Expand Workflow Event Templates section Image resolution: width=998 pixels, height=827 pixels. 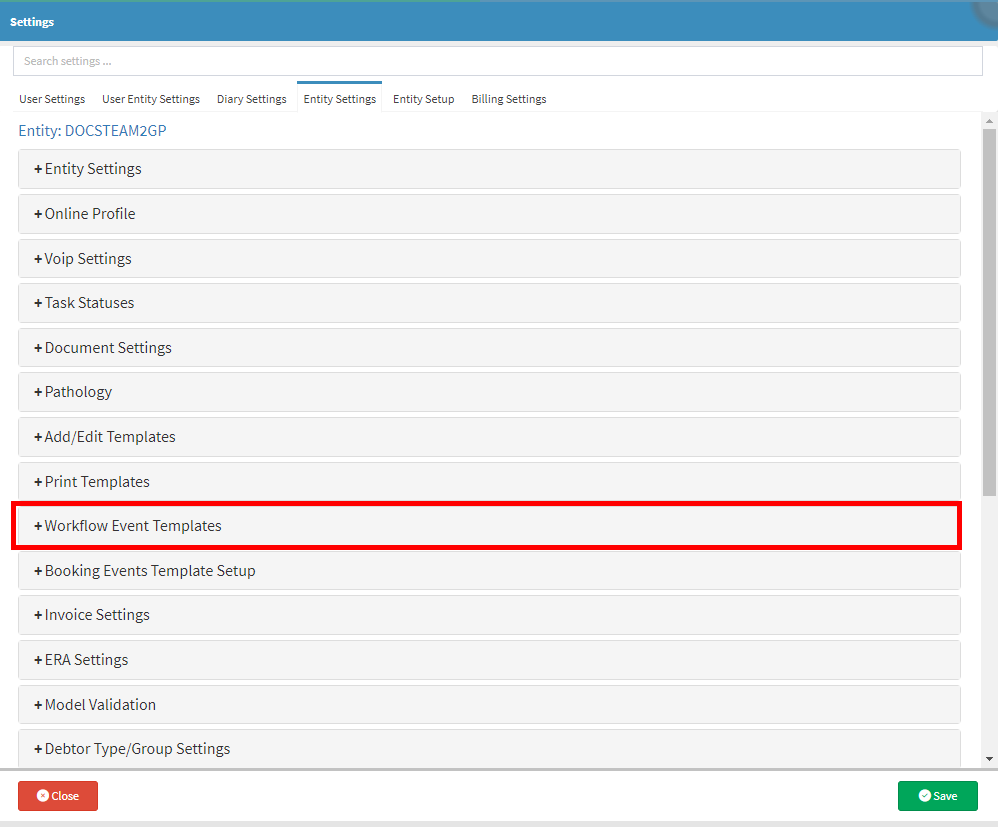click(133, 526)
